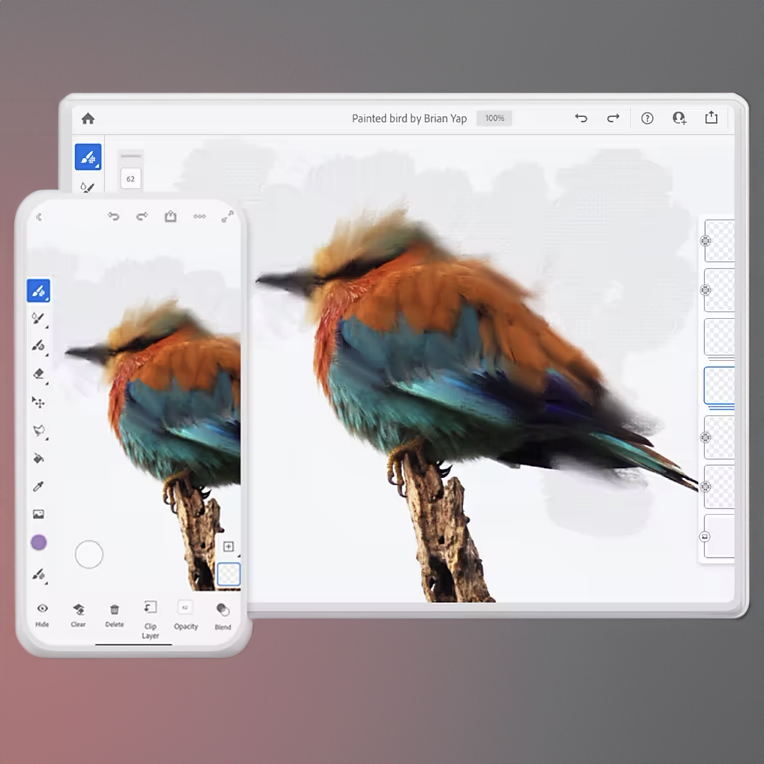Undo last action in tablet top bar
764x764 pixels.
coord(581,118)
